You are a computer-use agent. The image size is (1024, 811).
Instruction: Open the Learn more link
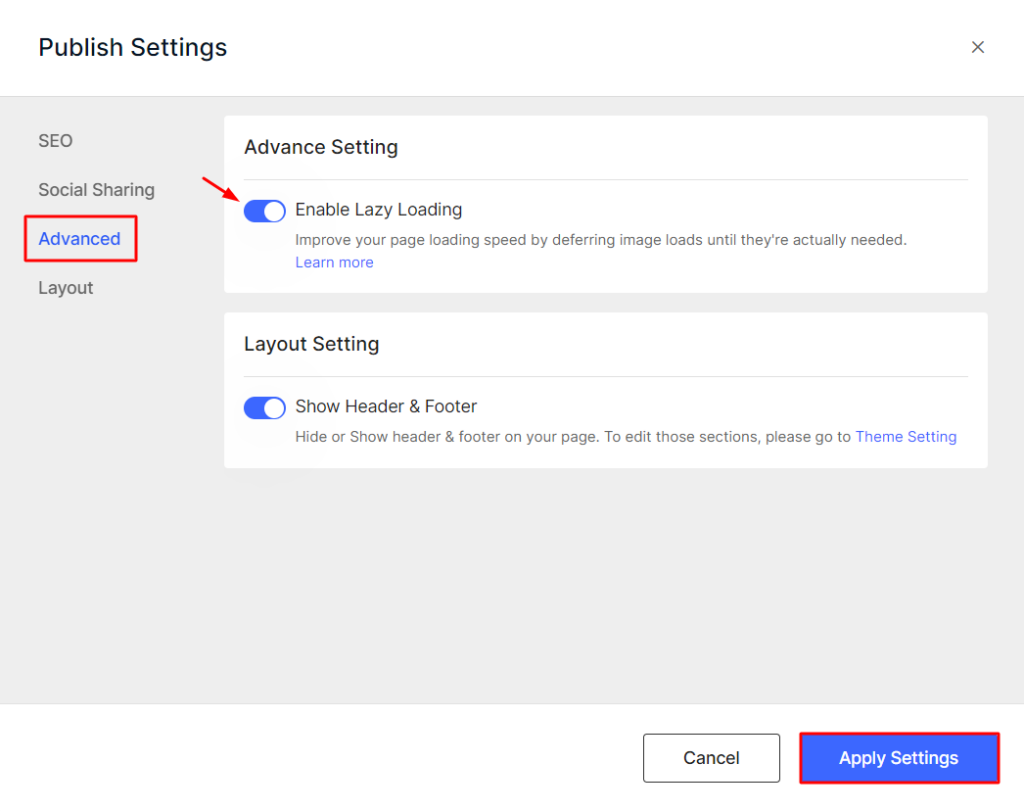pyautogui.click(x=334, y=263)
